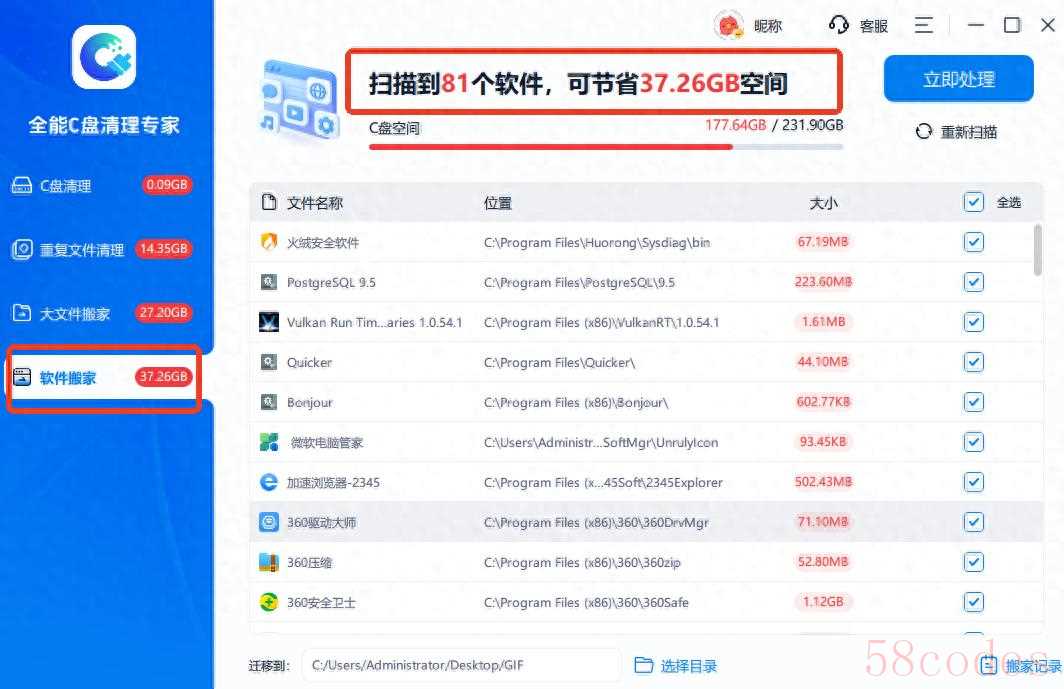Open the C盘清理 section
The width and height of the screenshot is (1064, 689).
pyautogui.click(x=102, y=185)
